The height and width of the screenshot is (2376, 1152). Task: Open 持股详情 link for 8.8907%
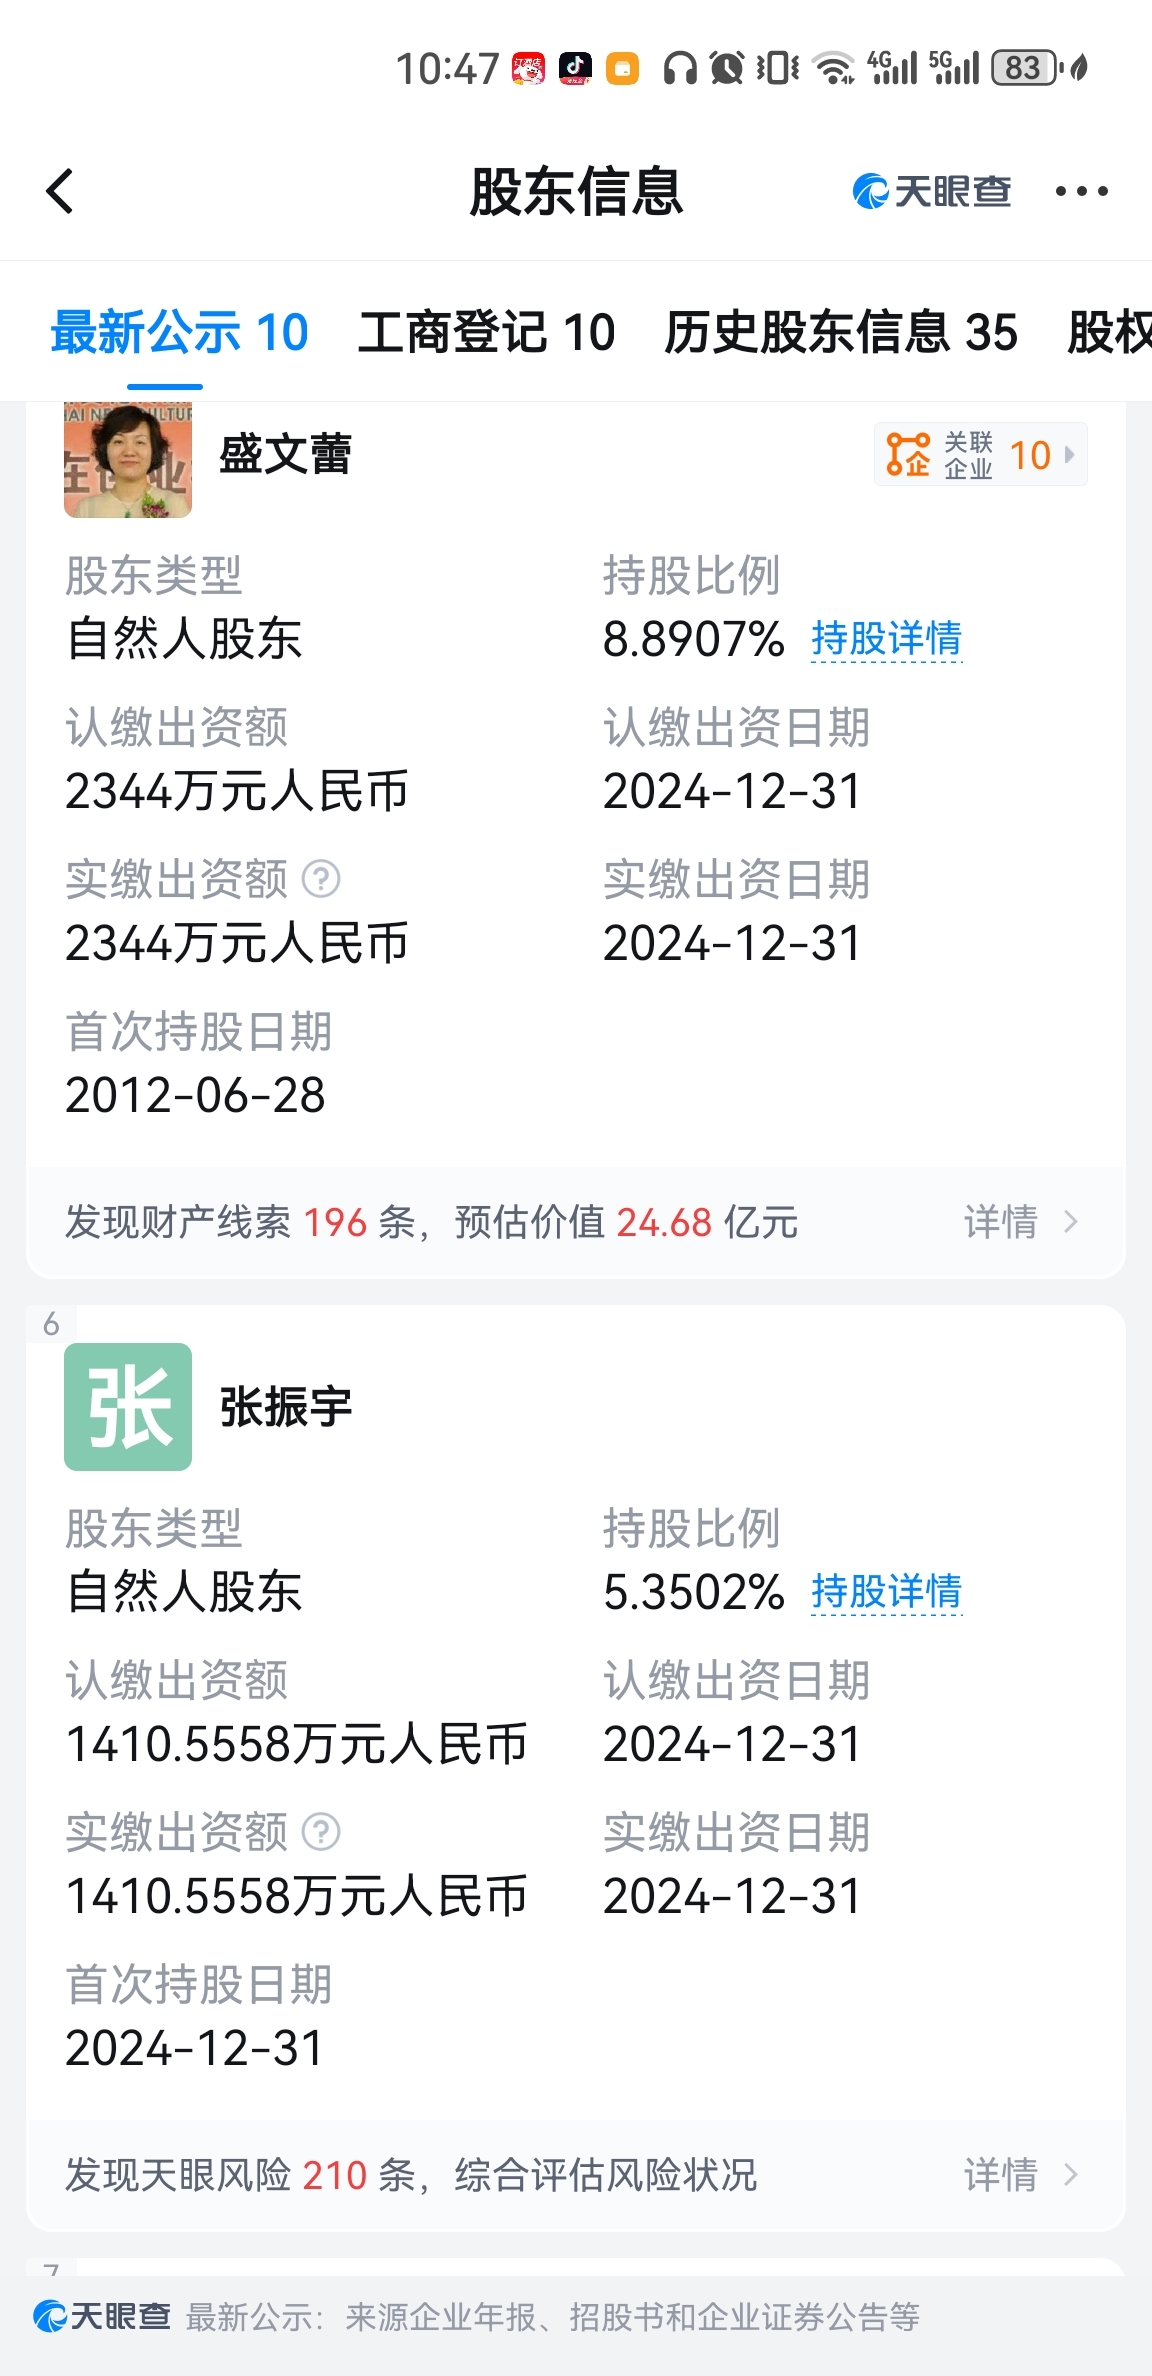[886, 639]
